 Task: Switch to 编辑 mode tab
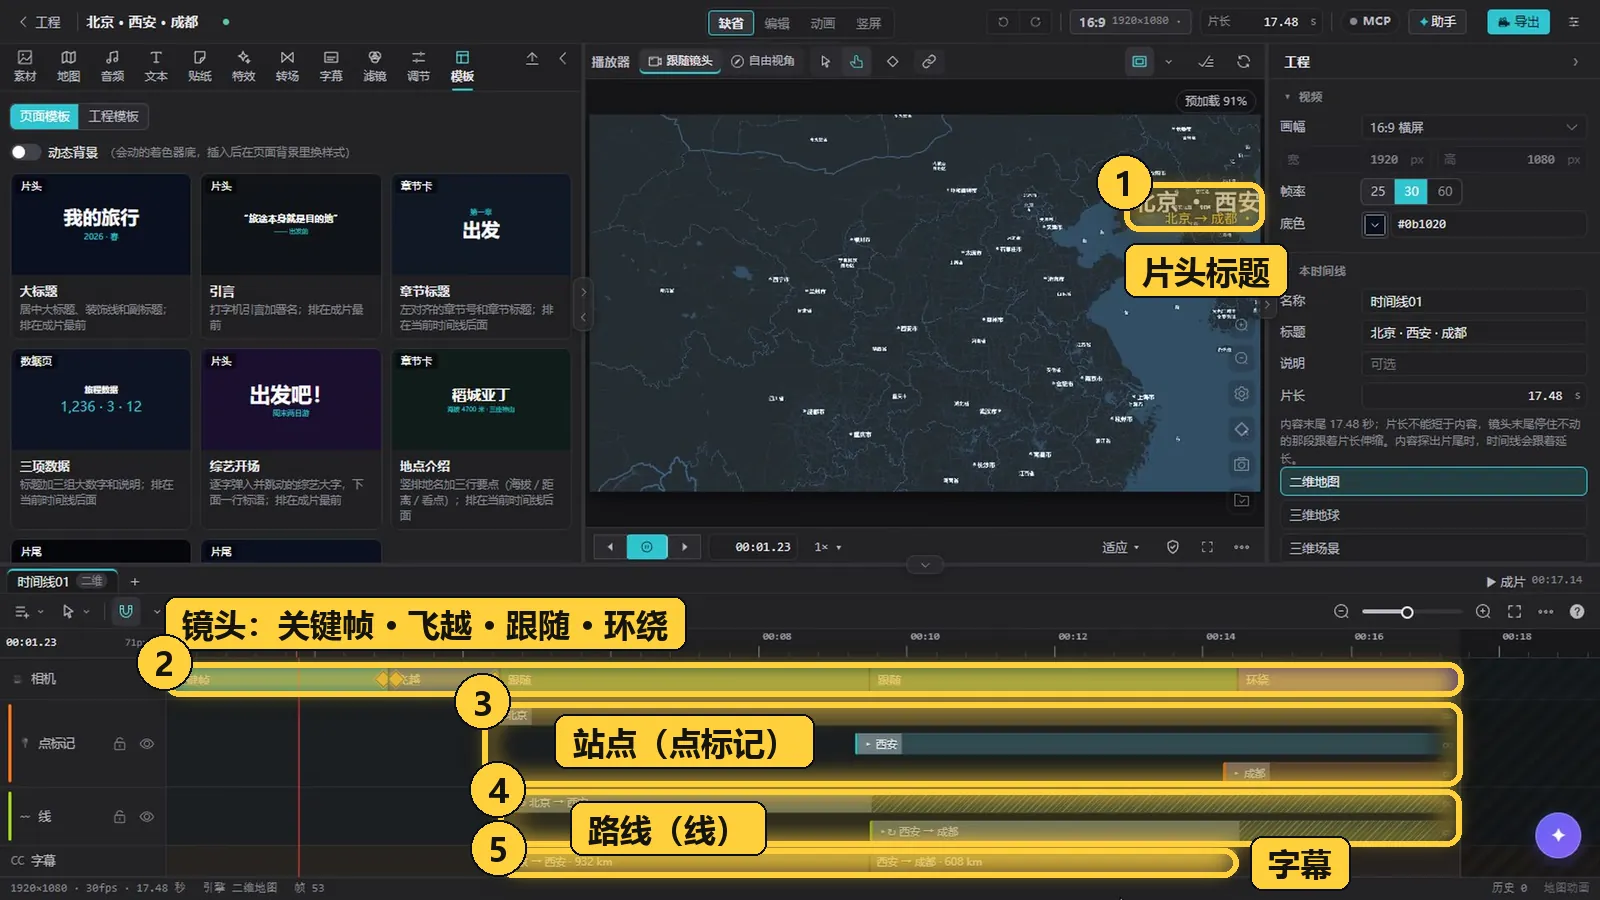(x=777, y=23)
